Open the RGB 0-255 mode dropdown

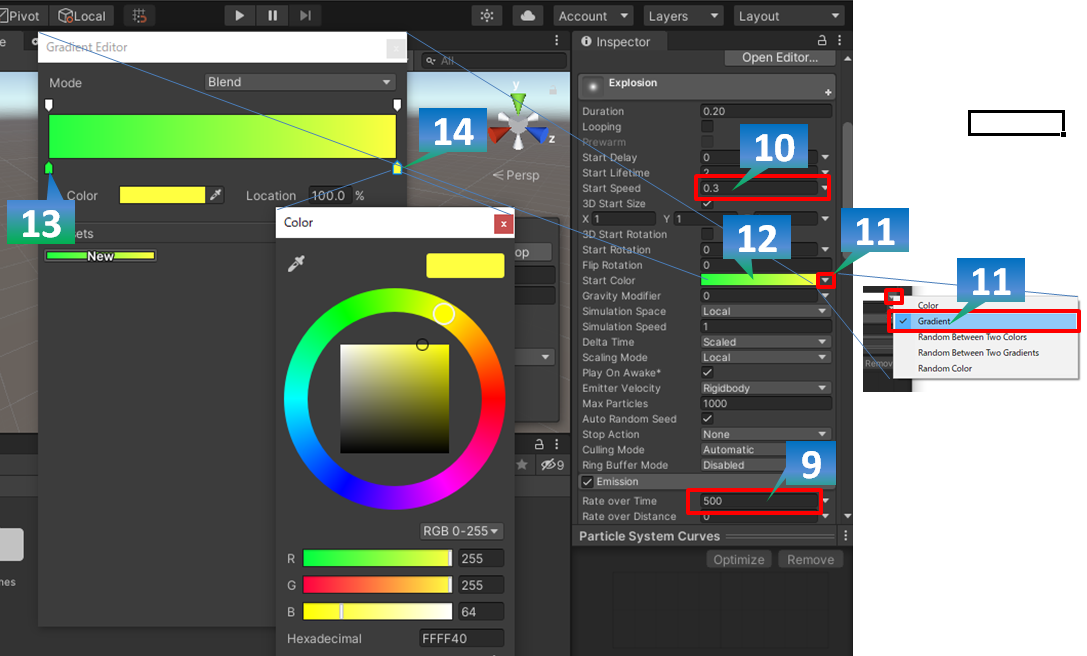coord(461,531)
